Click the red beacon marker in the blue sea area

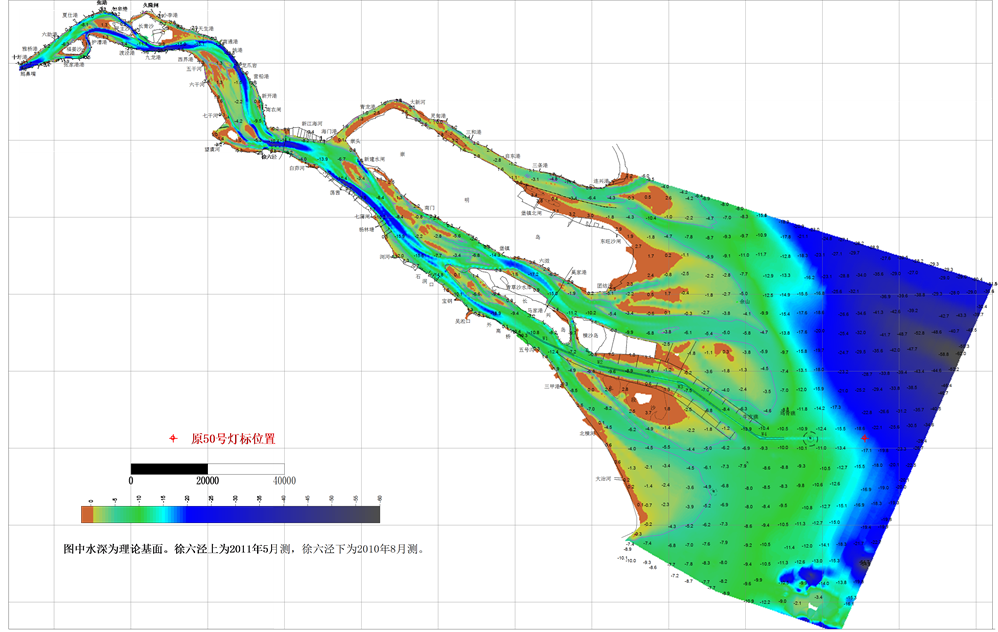(864, 438)
